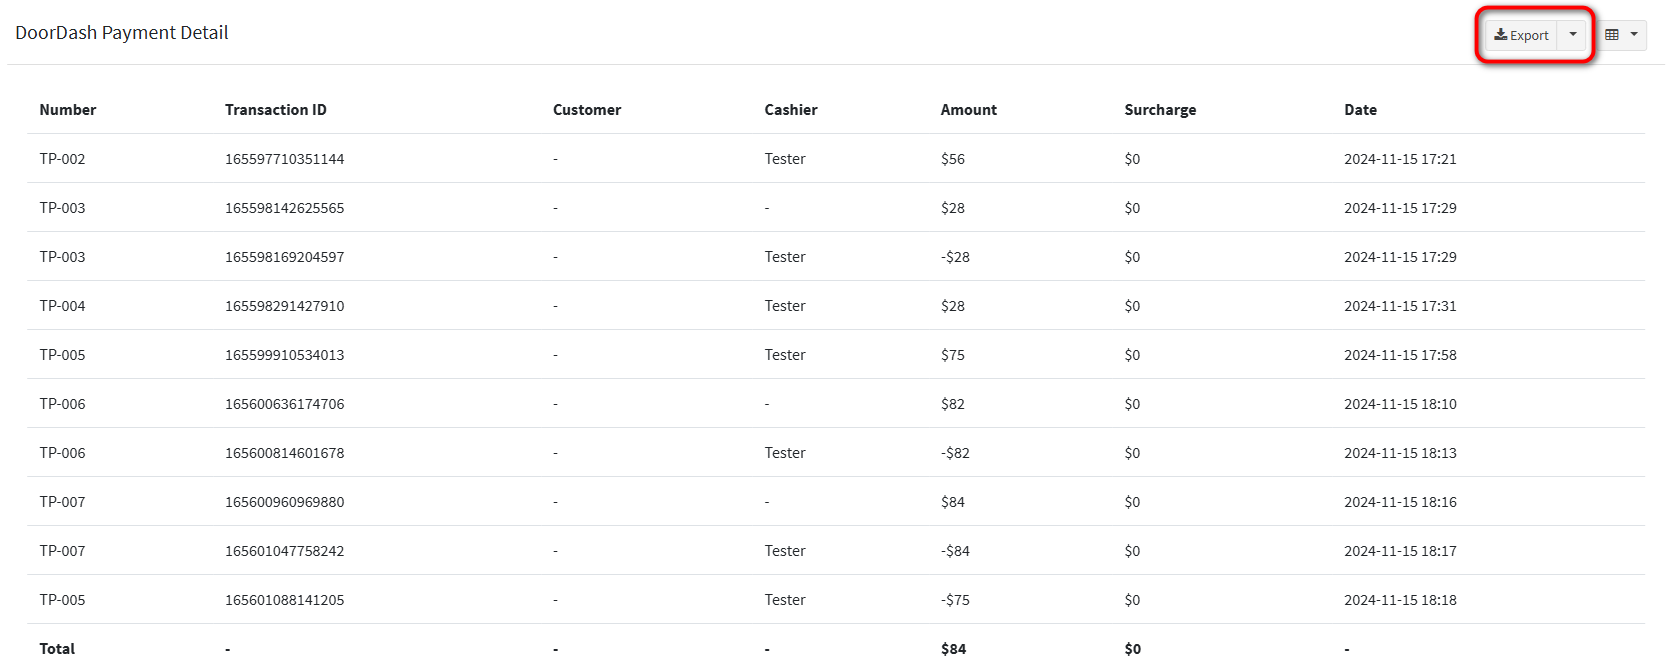
Task: Select transaction ID 165600636174706
Action: 284,404
